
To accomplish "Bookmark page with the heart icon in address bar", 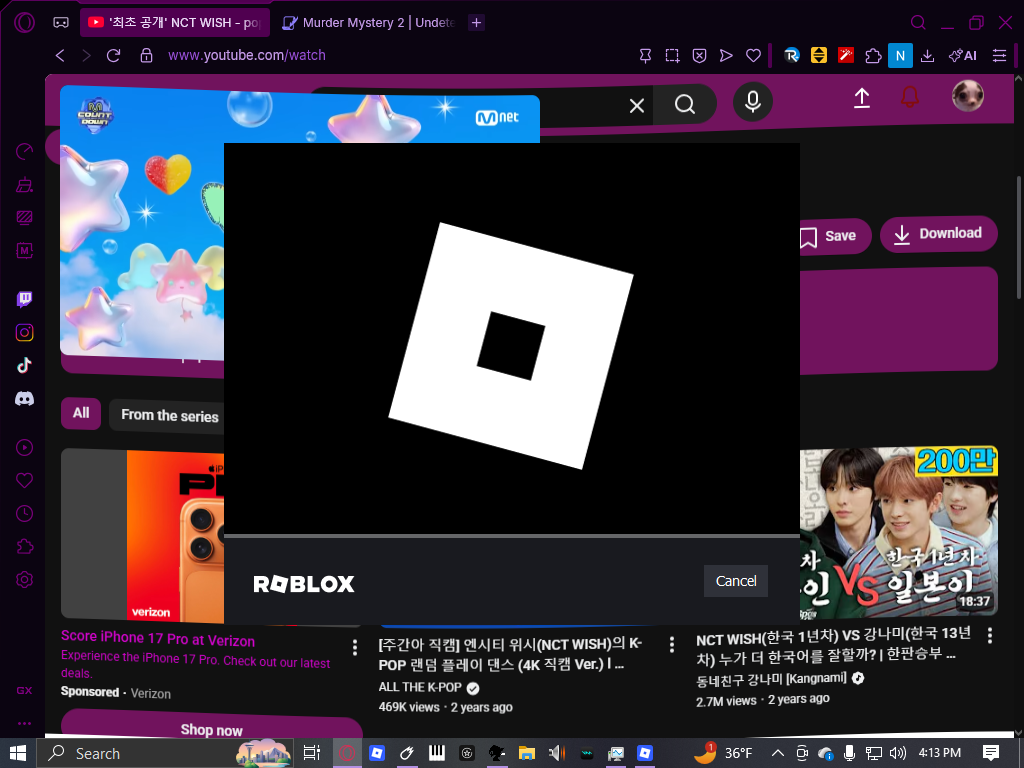I will pos(754,56).
